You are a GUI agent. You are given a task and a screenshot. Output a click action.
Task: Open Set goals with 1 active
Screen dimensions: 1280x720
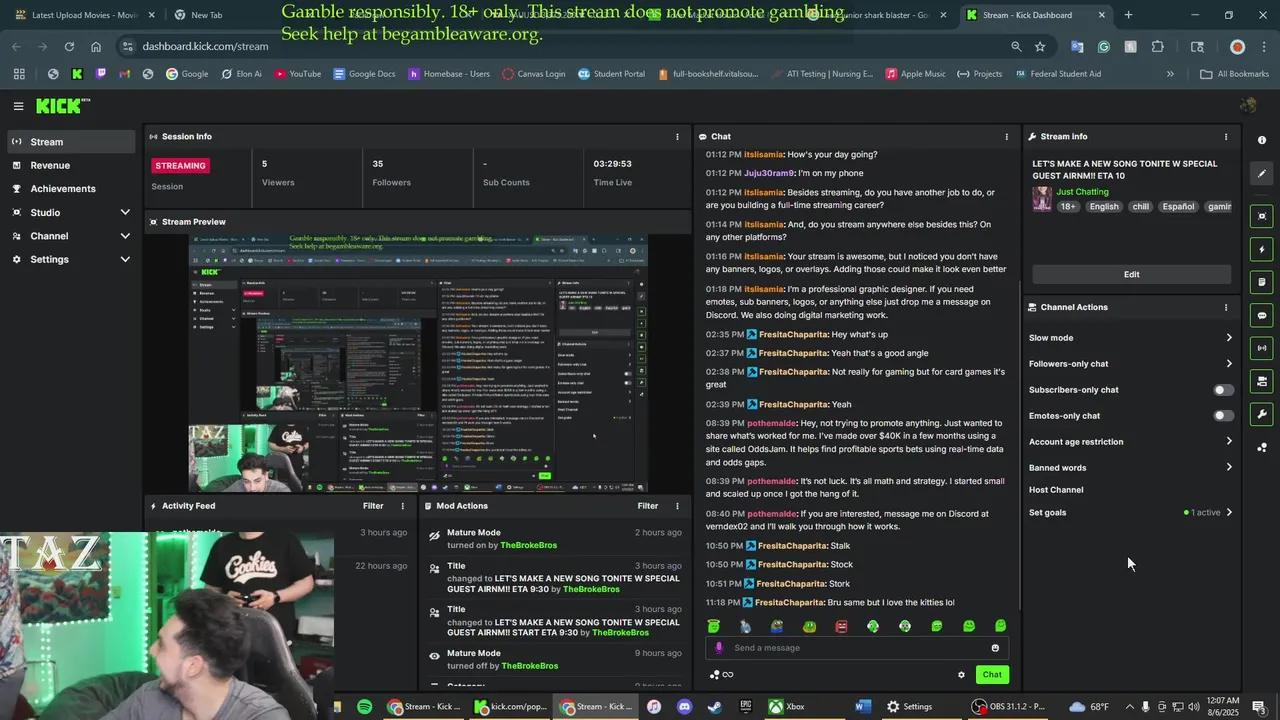click(x=1131, y=512)
